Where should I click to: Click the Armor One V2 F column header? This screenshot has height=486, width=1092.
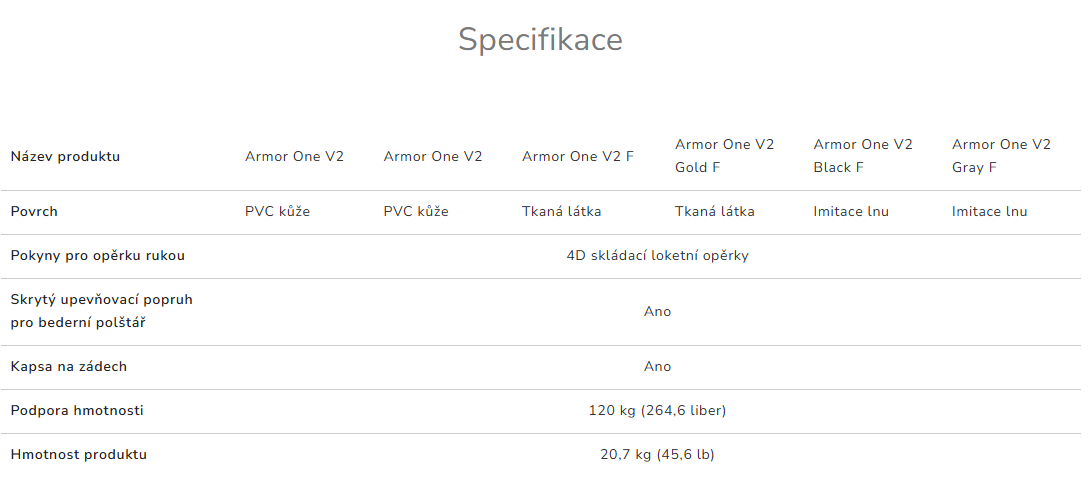[x=578, y=156]
